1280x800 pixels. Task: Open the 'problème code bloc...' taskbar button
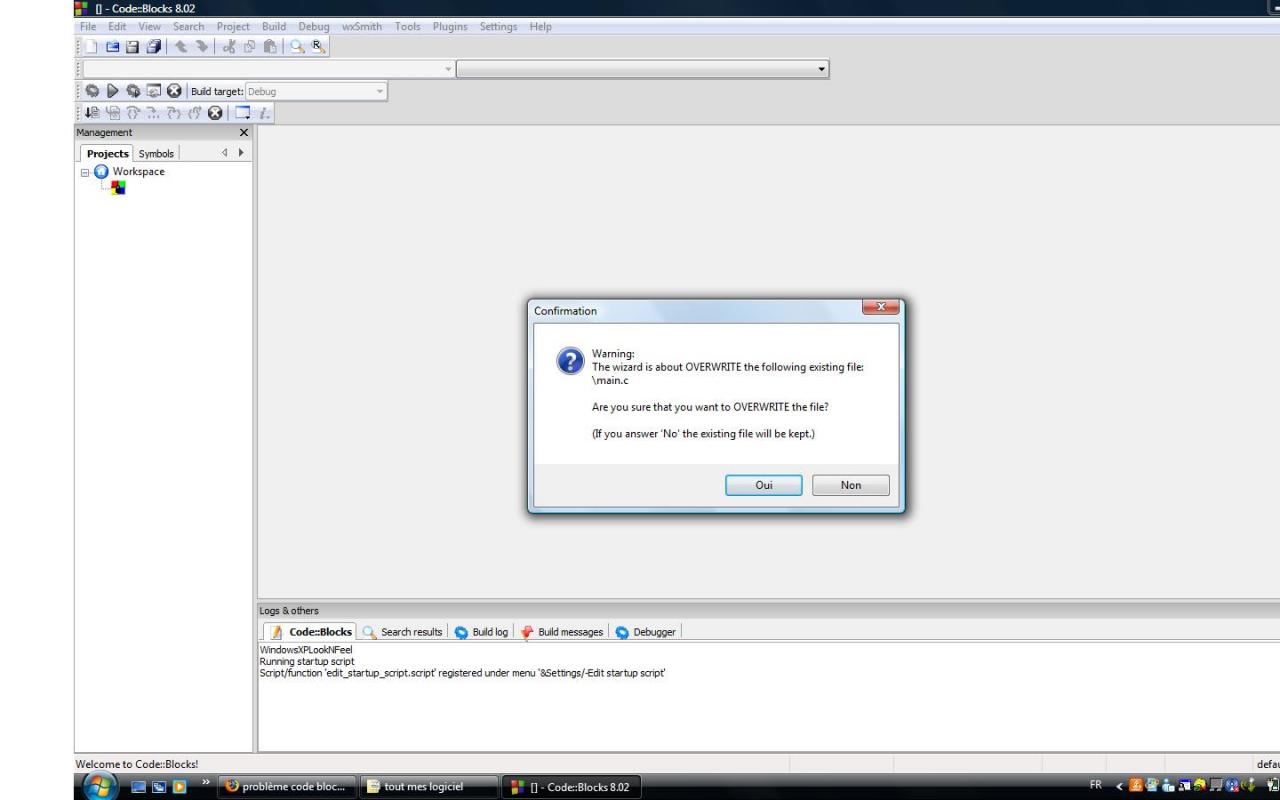tap(286, 787)
